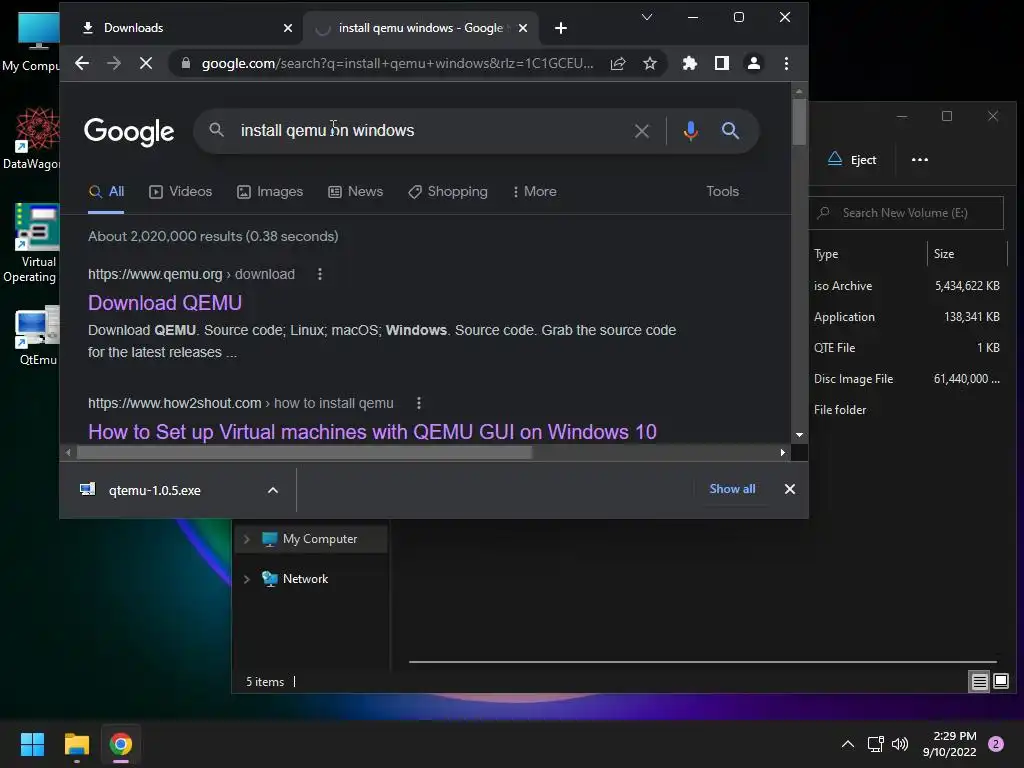The height and width of the screenshot is (768, 1024).
Task: Switch to Videos results
Action: coord(181,192)
